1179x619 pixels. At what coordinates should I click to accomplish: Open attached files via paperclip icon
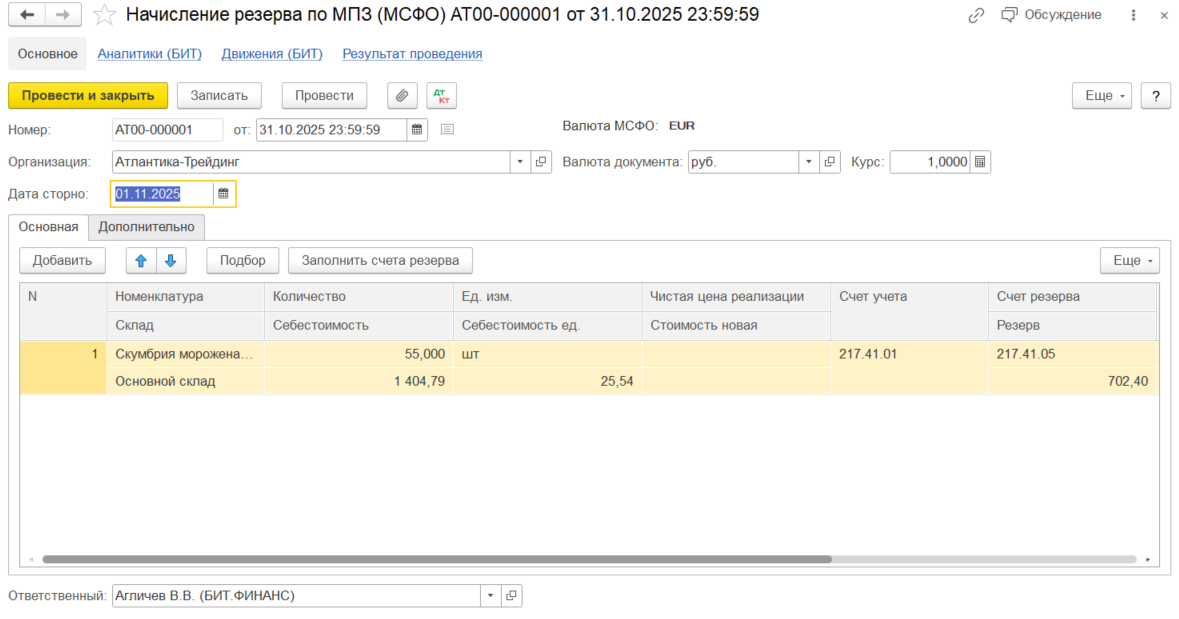pos(402,95)
